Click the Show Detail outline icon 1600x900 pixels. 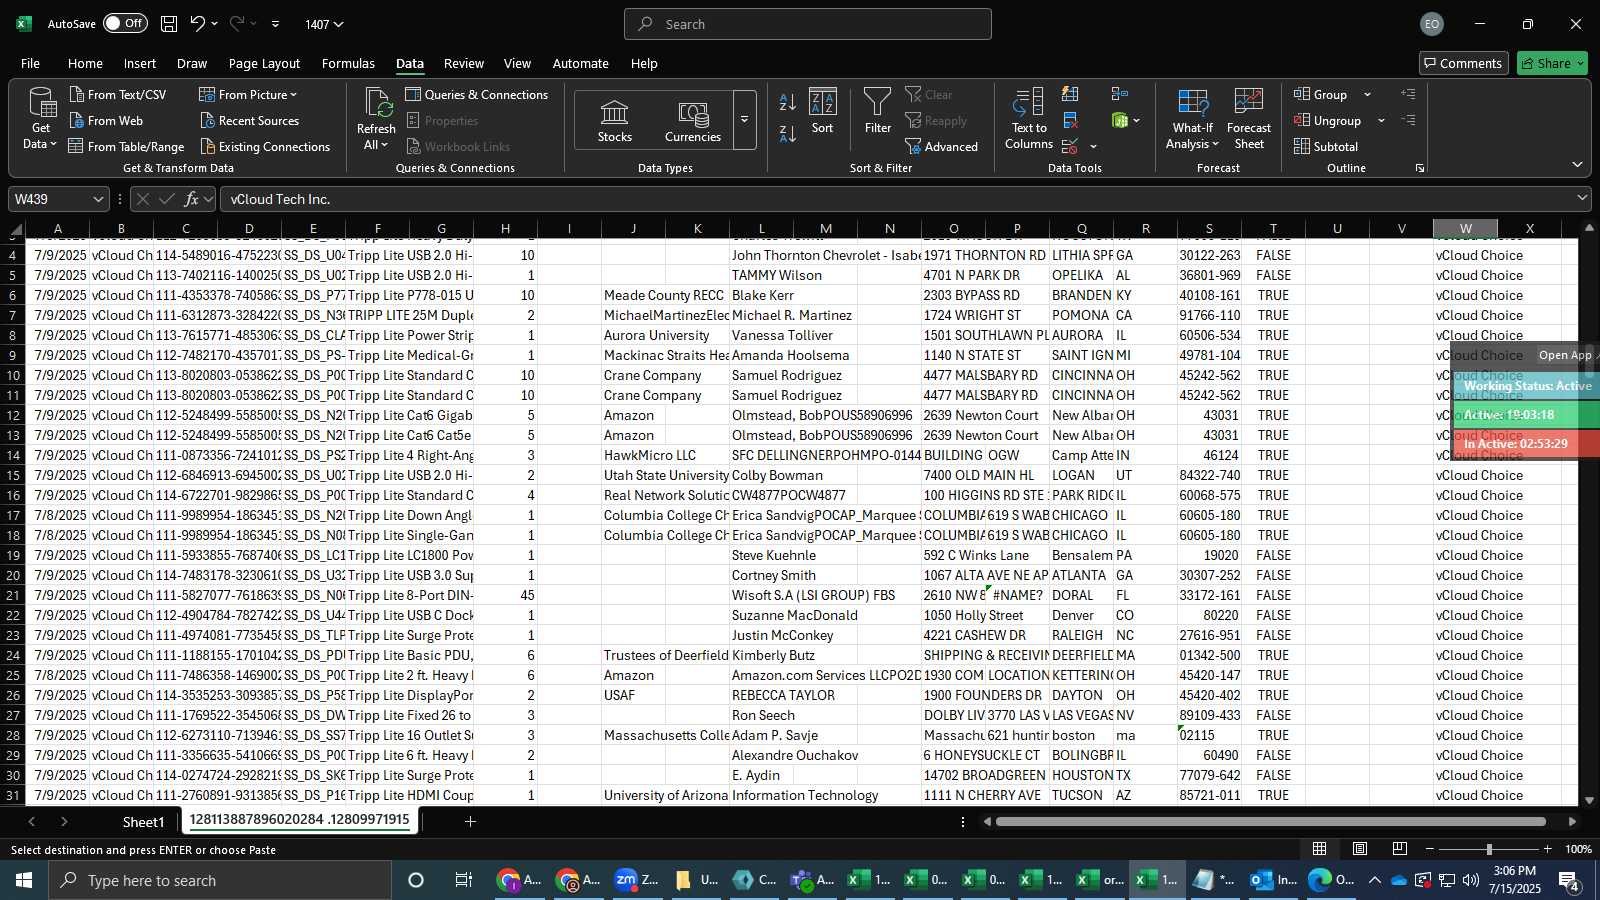coord(1408,94)
